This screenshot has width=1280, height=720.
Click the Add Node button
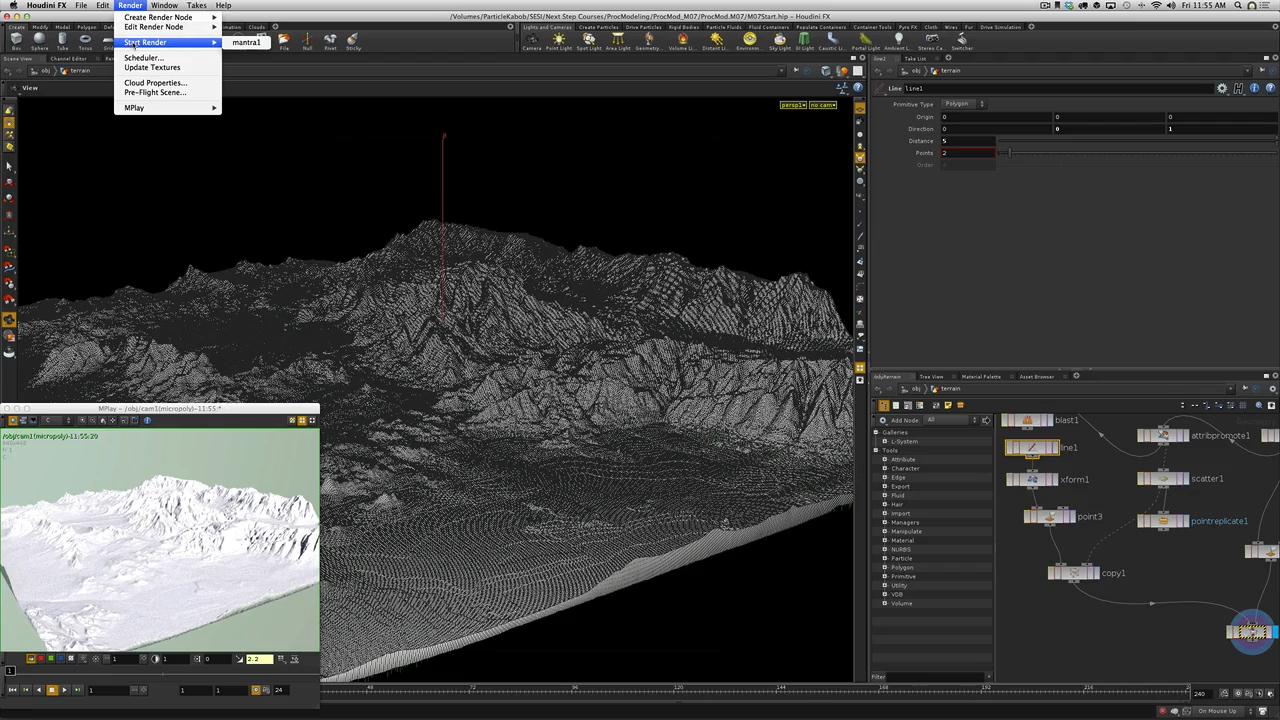900,420
